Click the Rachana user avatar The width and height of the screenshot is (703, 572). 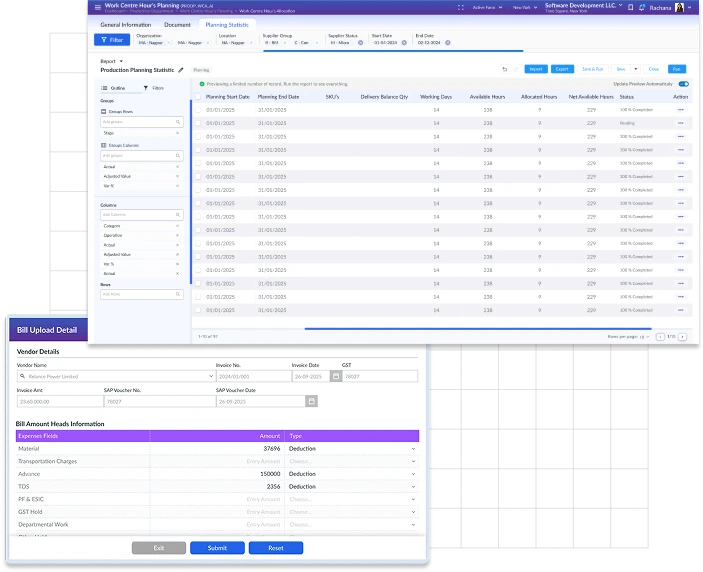680,7
